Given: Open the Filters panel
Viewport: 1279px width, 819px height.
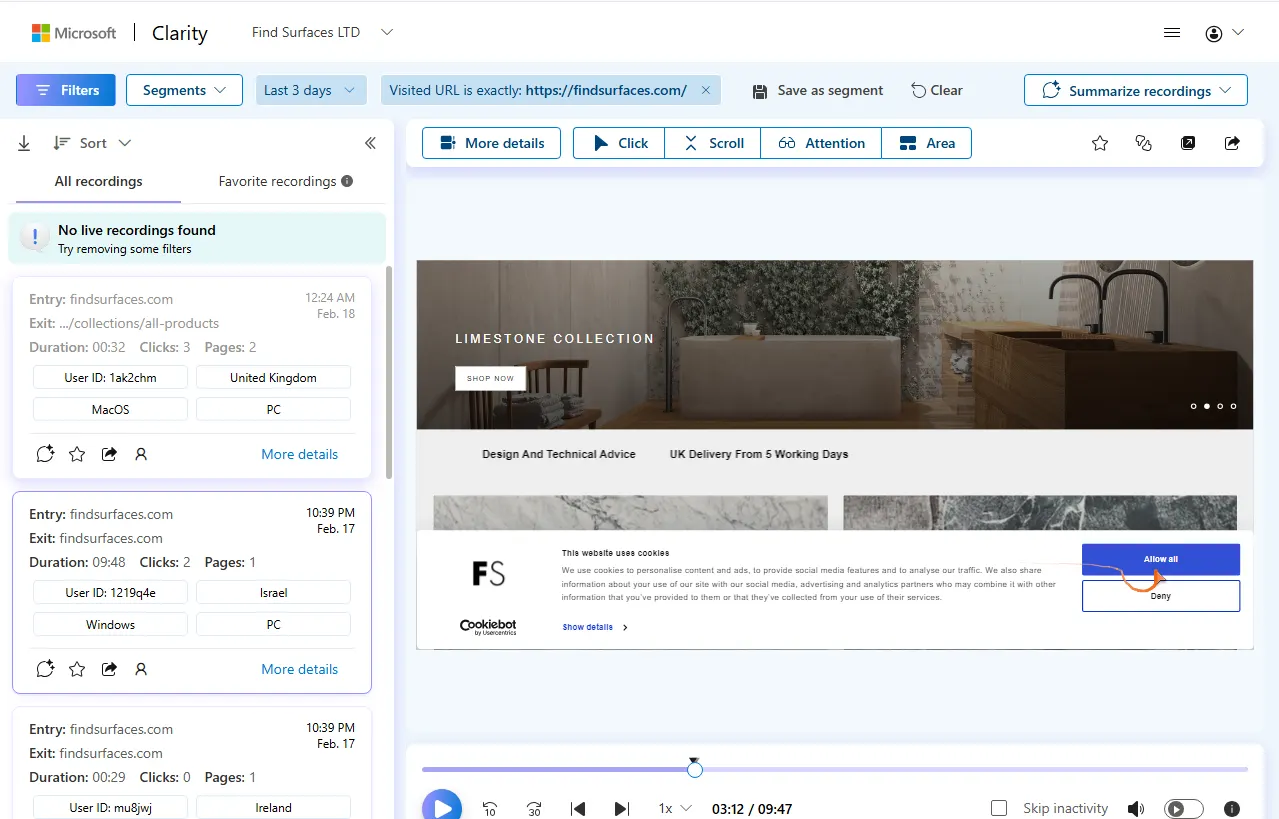Looking at the screenshot, I should (66, 90).
